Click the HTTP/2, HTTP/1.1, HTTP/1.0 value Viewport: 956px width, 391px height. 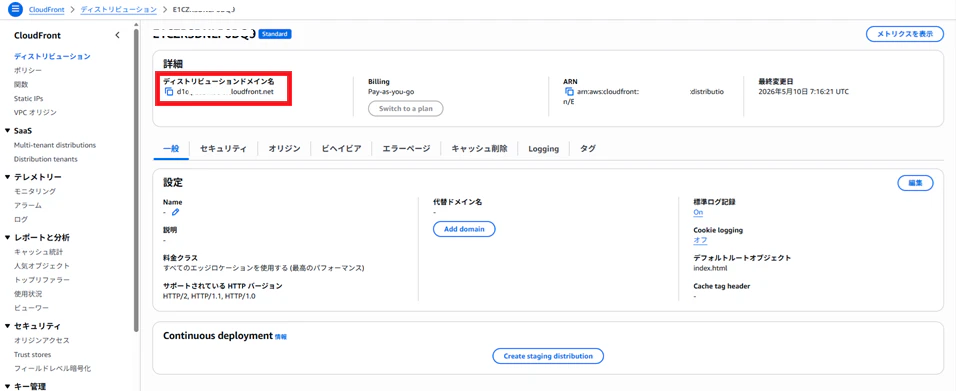tap(209, 296)
